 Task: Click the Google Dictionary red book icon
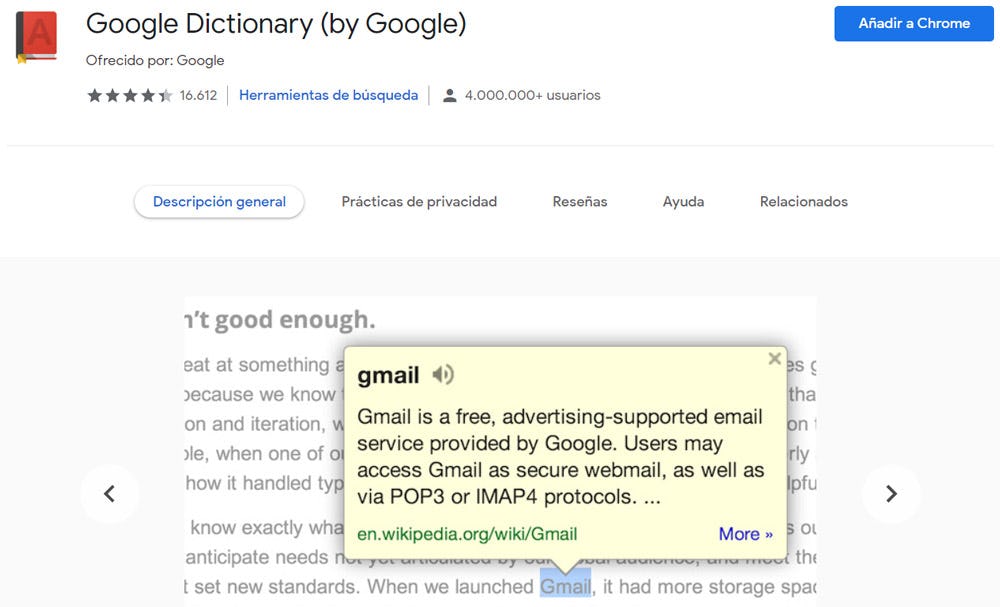37,36
